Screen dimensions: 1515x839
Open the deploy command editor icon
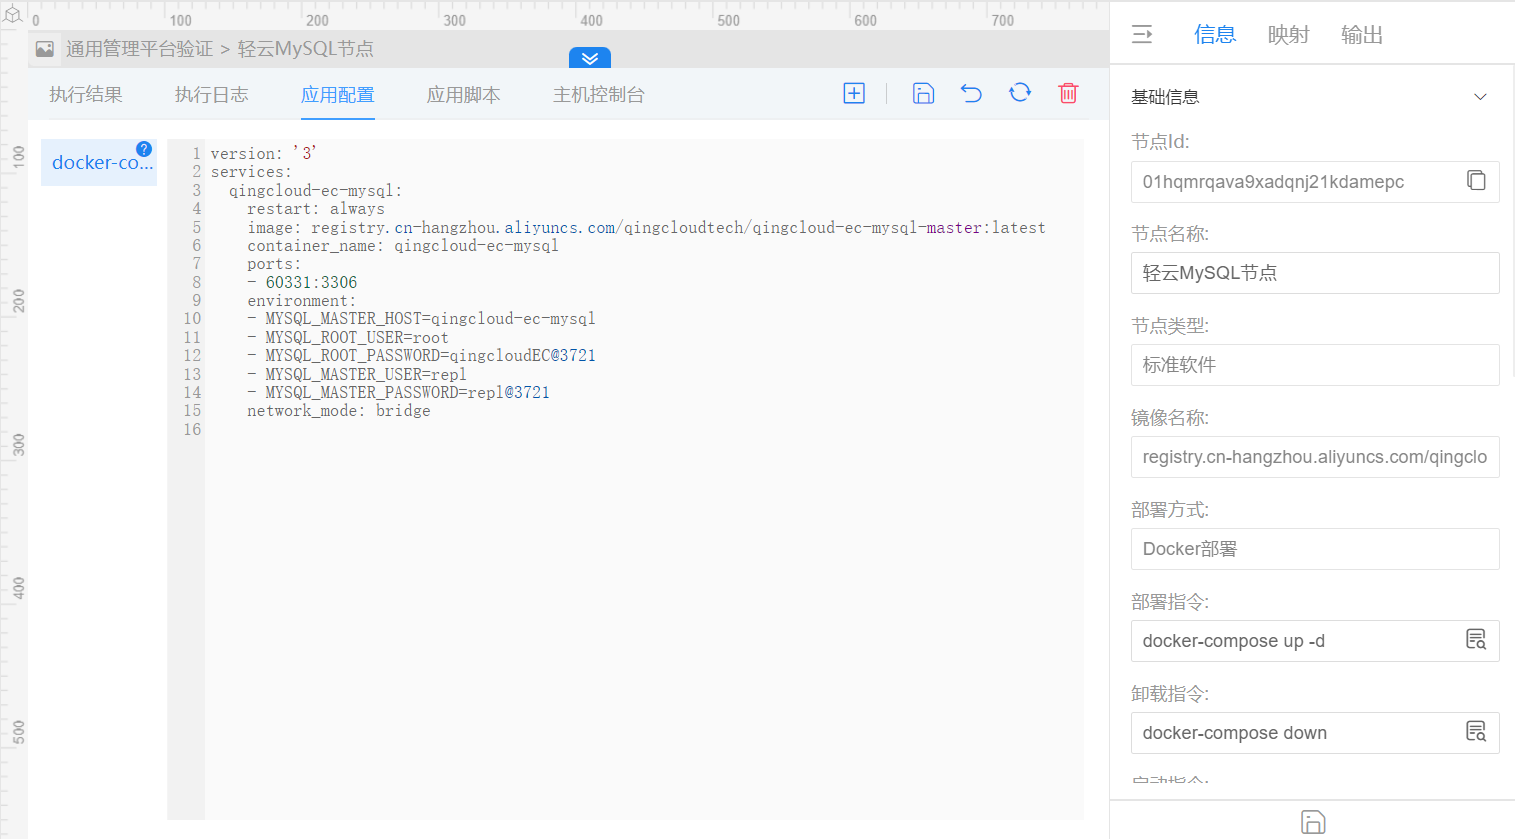click(x=1476, y=640)
